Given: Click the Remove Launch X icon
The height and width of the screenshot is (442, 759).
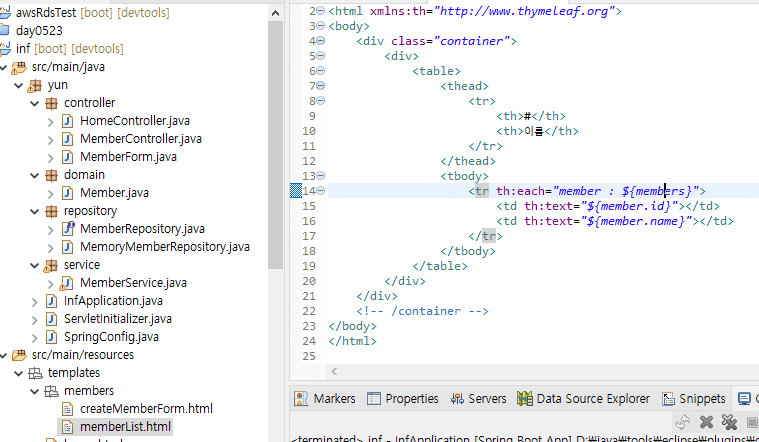Looking at the screenshot, I should pos(706,422).
